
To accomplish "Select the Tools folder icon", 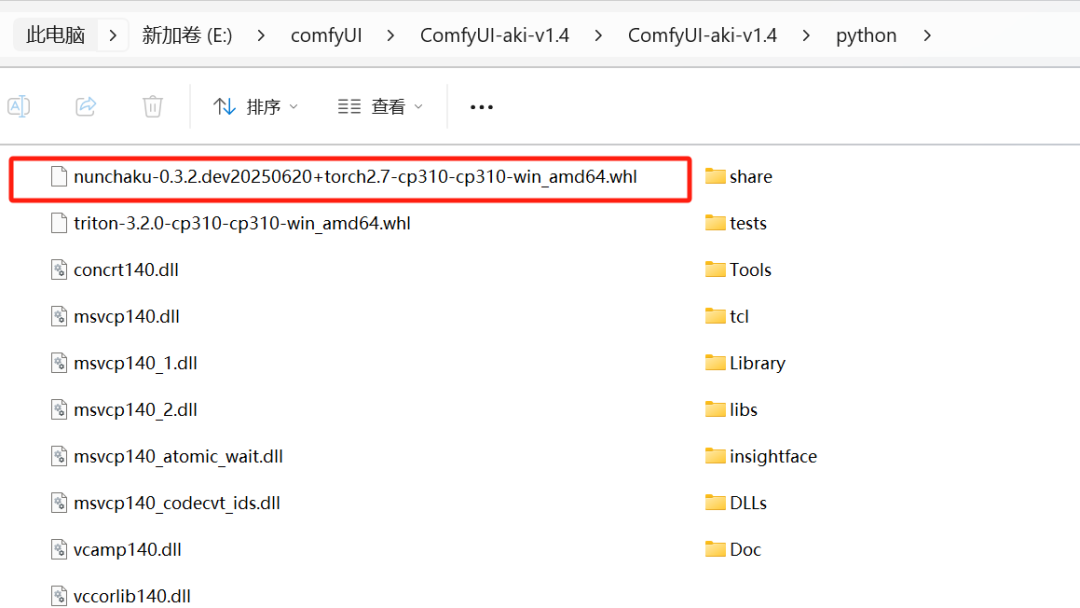I will [x=715, y=270].
